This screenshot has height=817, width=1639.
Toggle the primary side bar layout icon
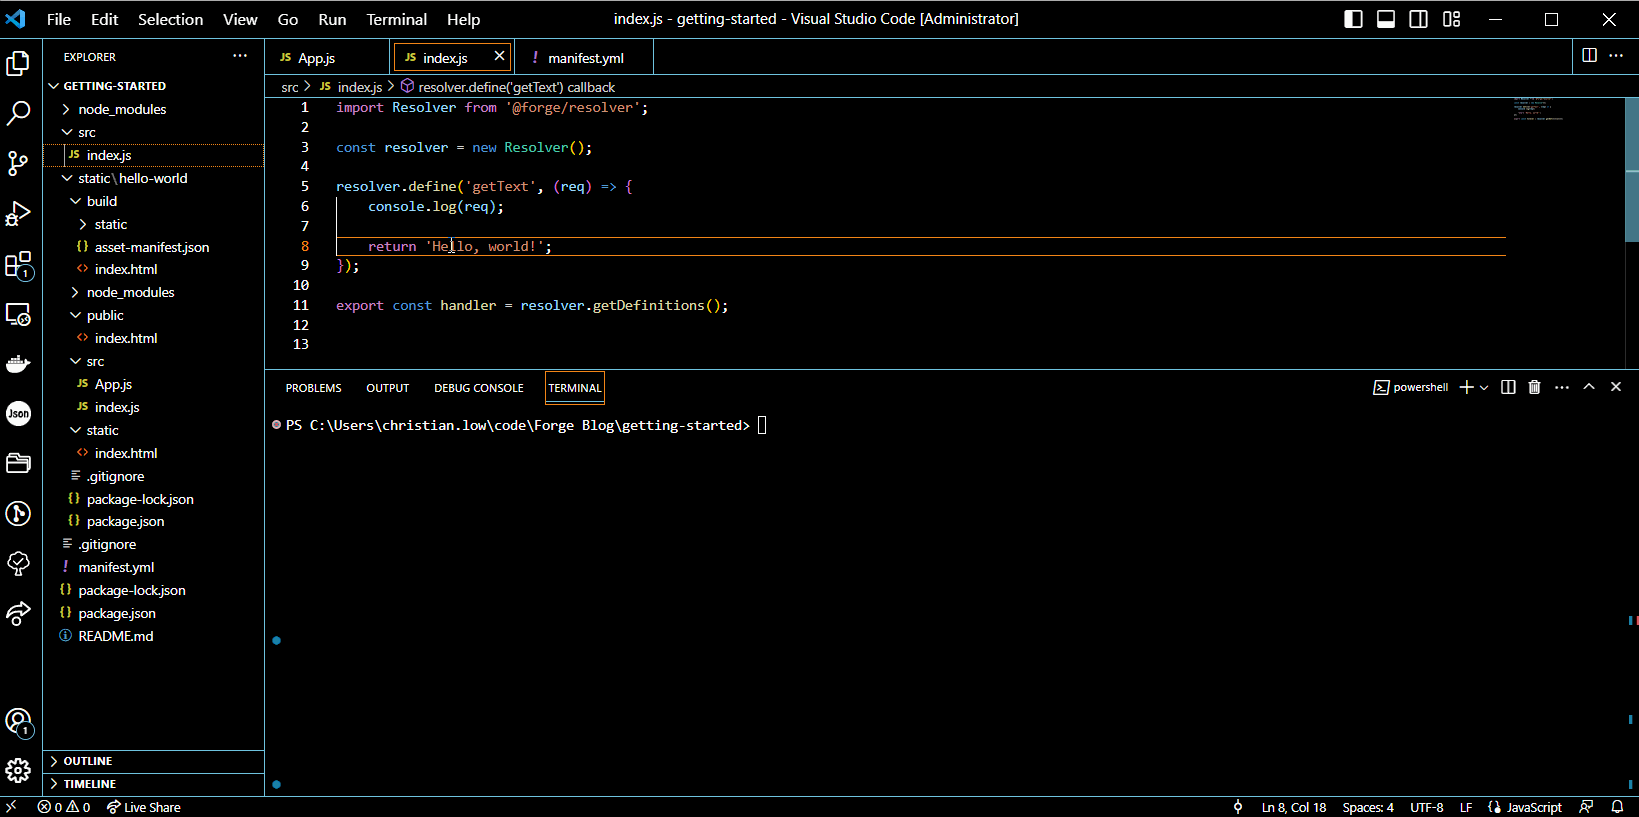pos(1353,19)
